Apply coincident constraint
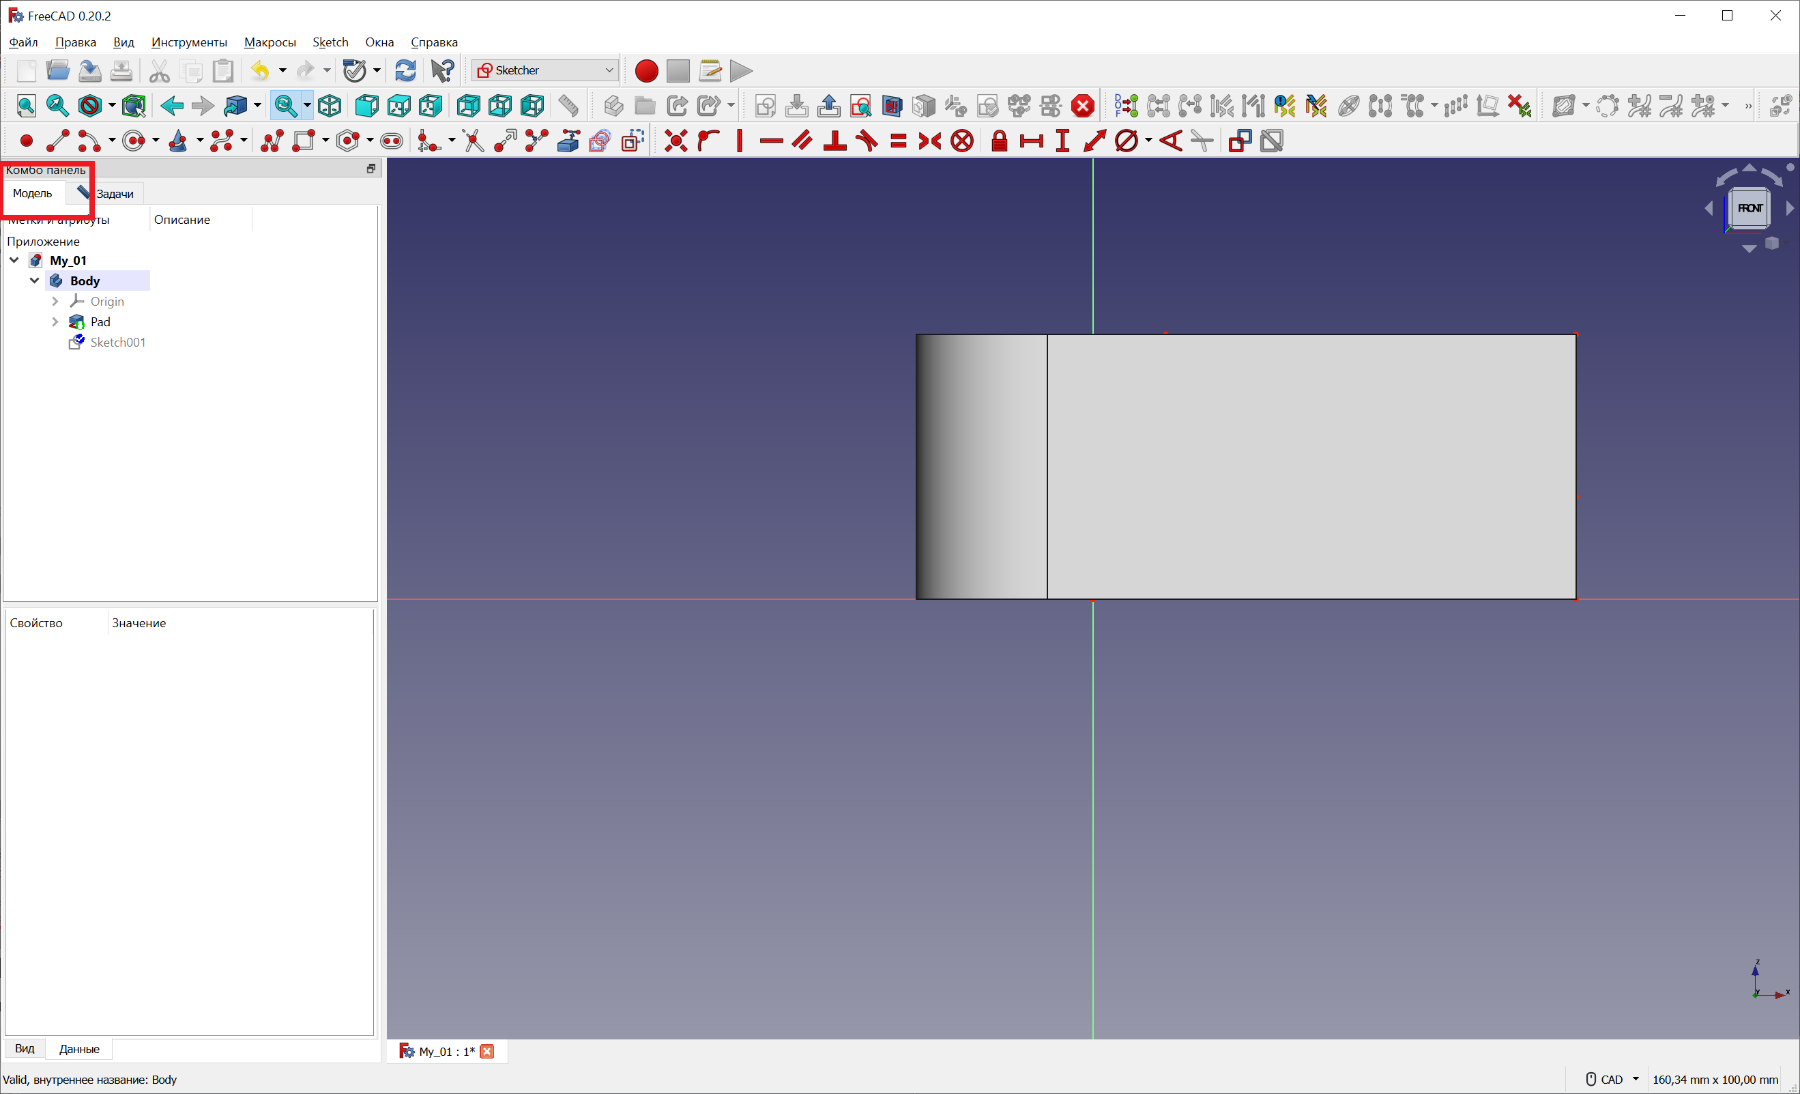The height and width of the screenshot is (1094, 1800). pos(676,141)
